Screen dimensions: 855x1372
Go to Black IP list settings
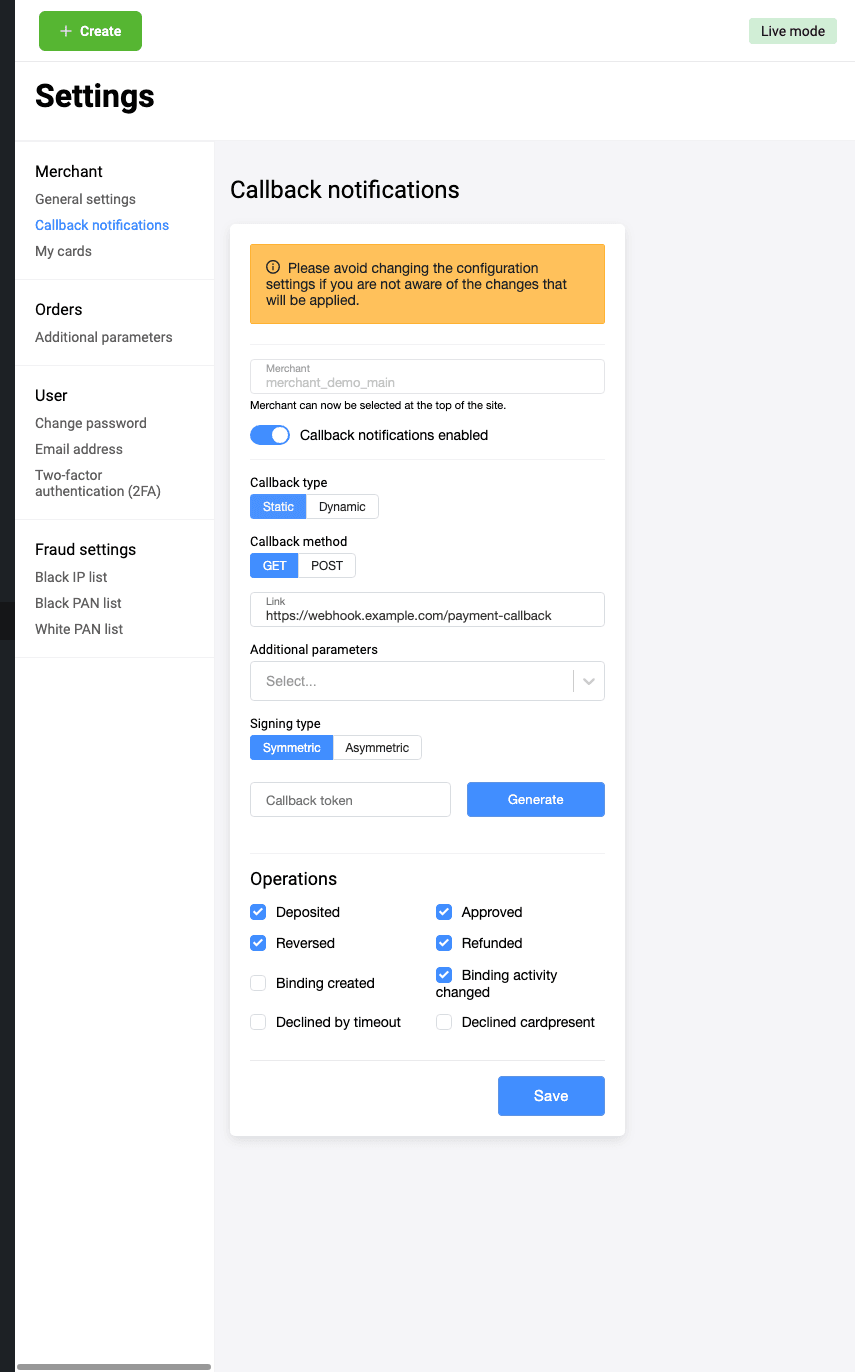(x=71, y=577)
